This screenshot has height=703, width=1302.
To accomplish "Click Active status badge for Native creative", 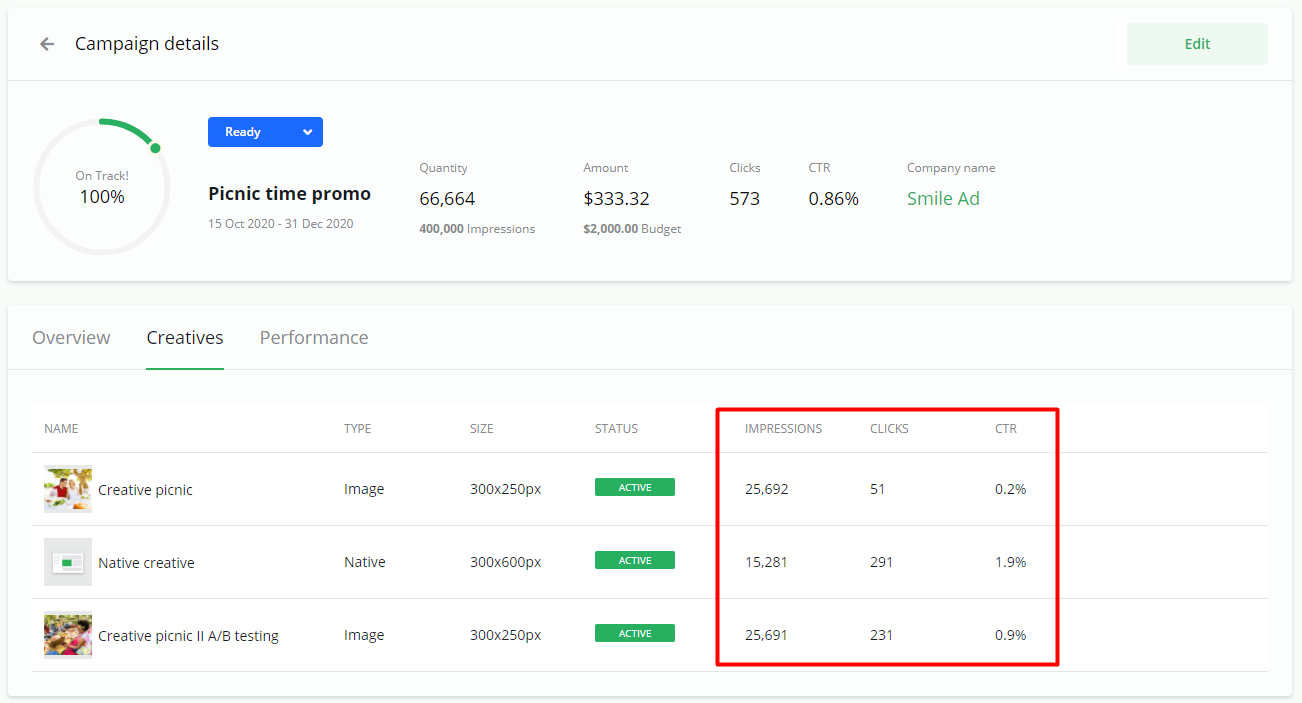I will click(634, 561).
